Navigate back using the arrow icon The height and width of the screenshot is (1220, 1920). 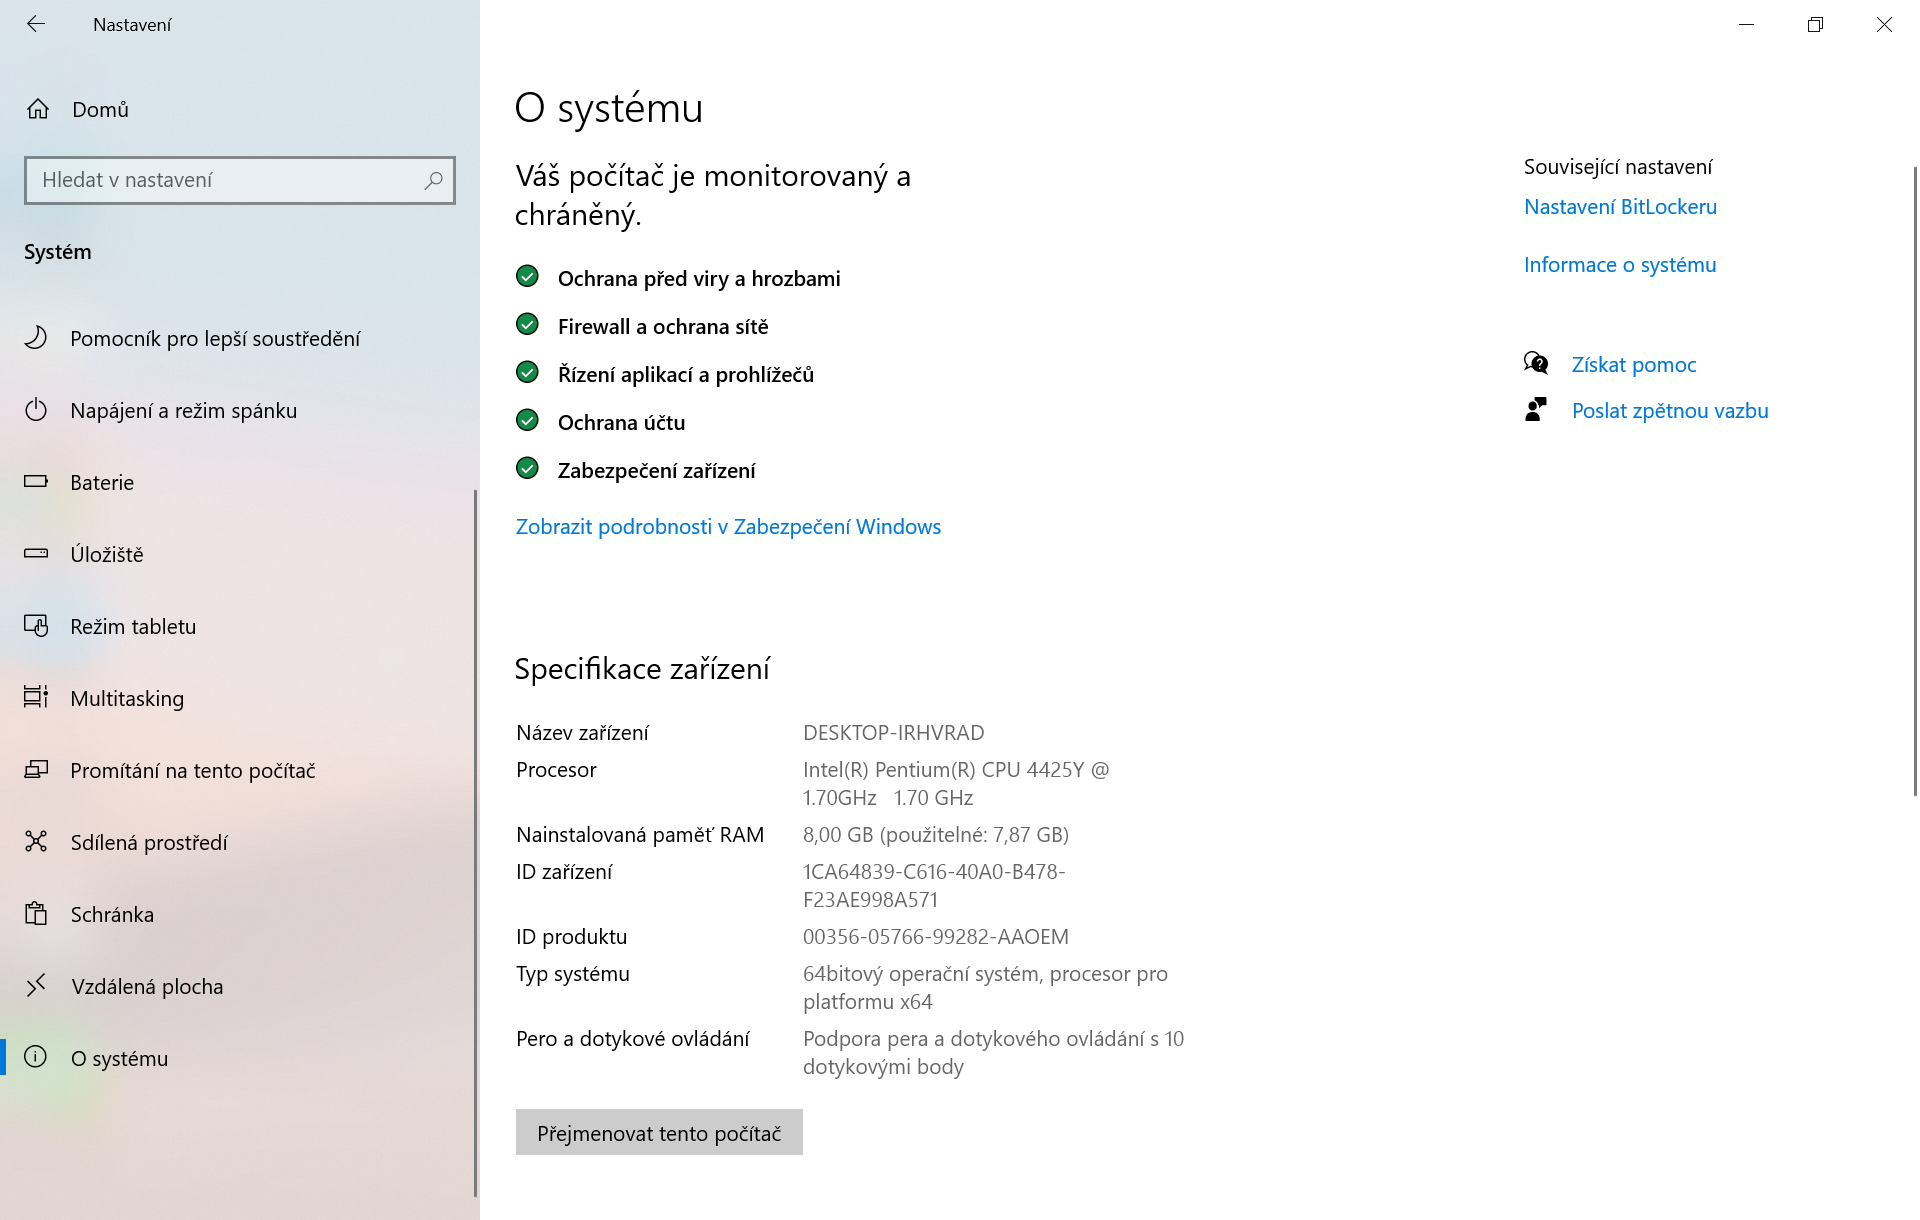[x=36, y=24]
